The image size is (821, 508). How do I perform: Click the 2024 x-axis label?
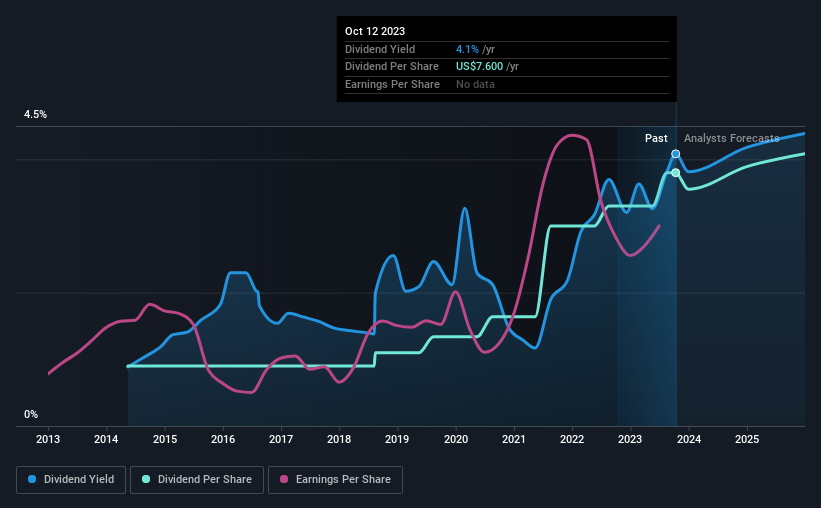click(x=689, y=439)
